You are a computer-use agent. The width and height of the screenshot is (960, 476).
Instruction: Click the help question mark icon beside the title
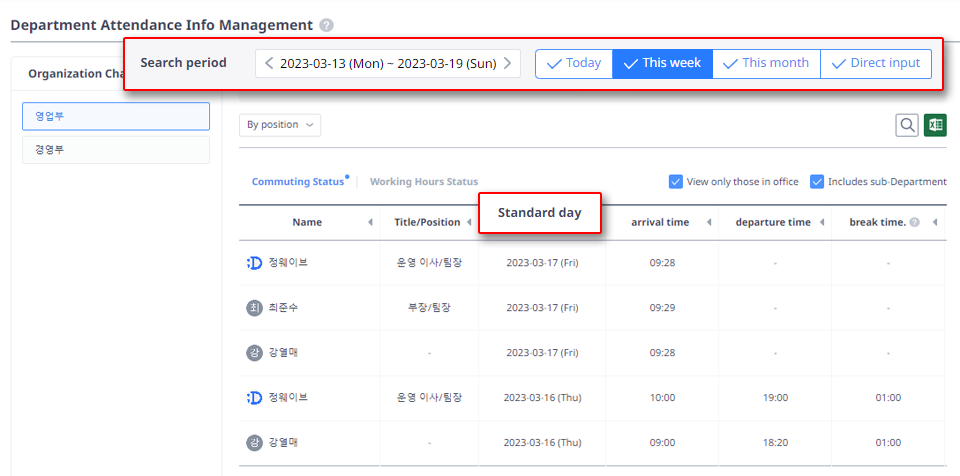coord(327,25)
